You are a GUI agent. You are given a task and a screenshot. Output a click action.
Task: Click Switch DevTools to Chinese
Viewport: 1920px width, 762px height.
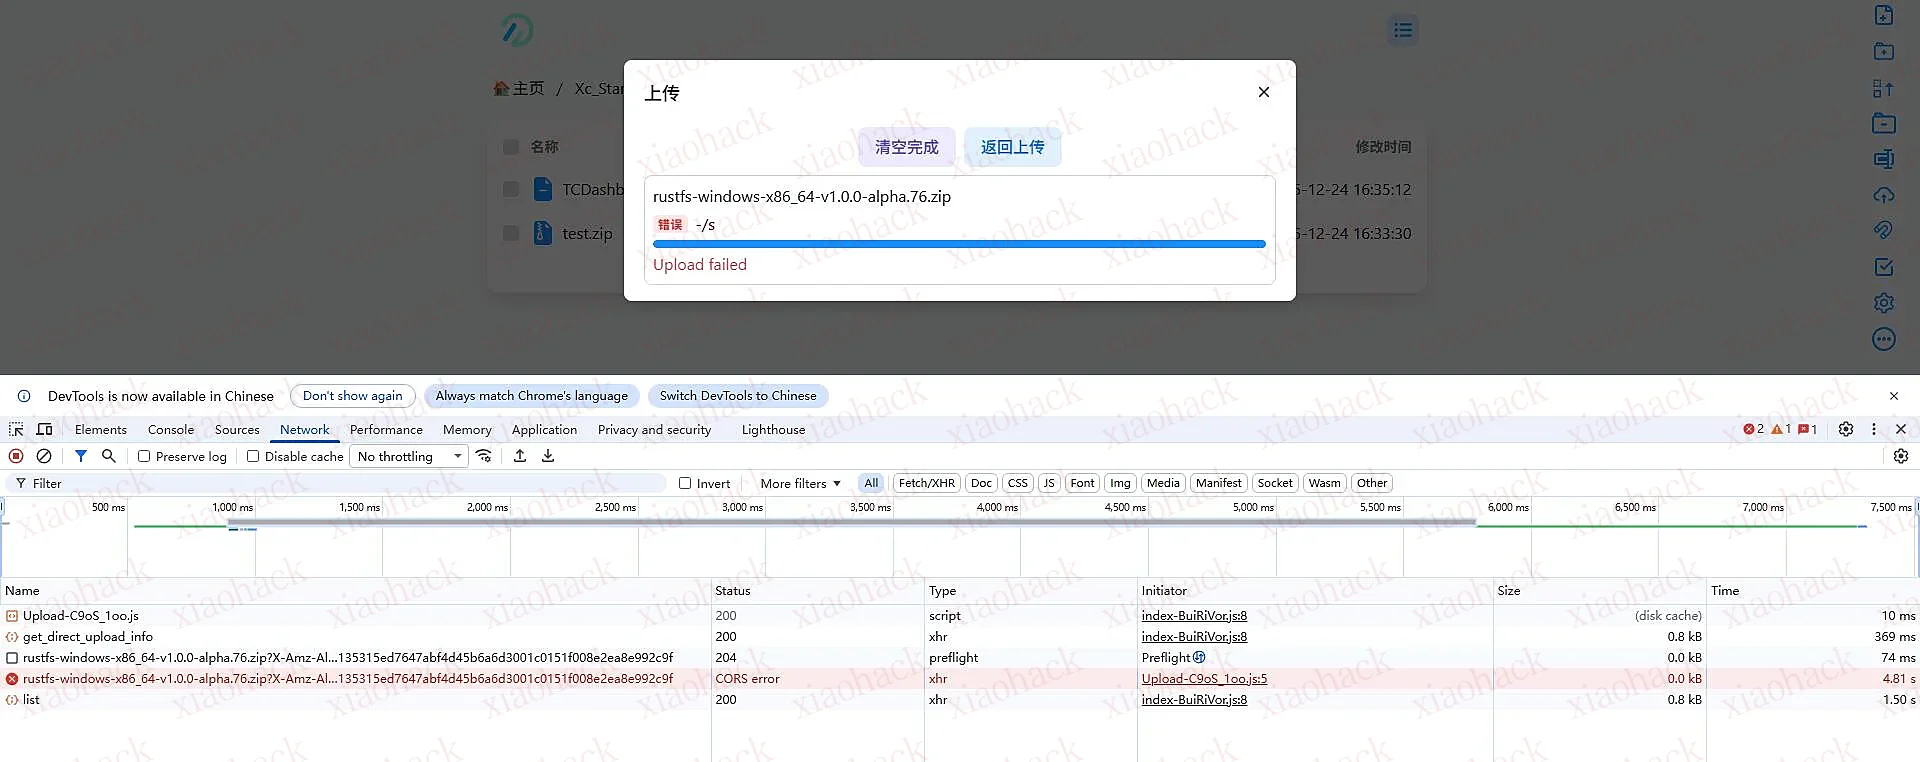pos(738,396)
